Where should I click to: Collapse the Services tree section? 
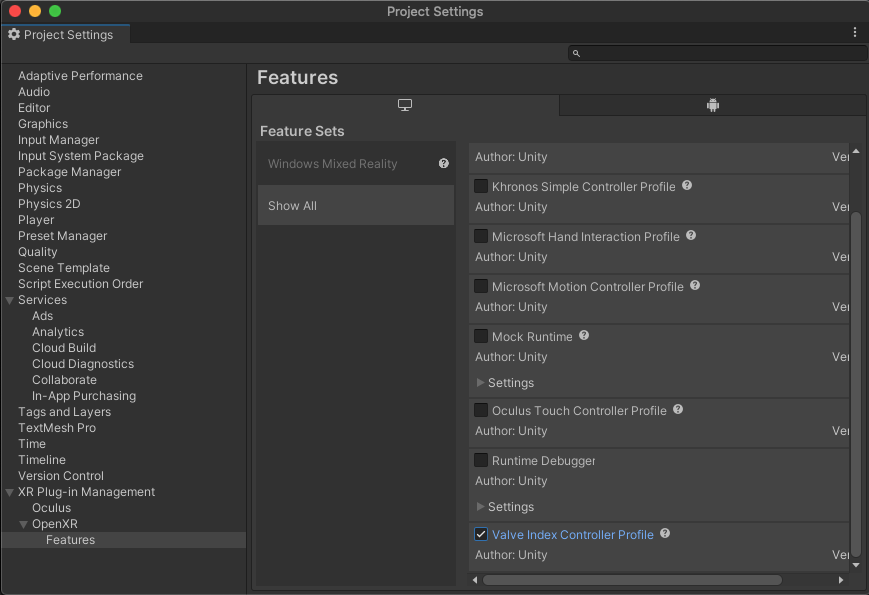pyautogui.click(x=10, y=300)
